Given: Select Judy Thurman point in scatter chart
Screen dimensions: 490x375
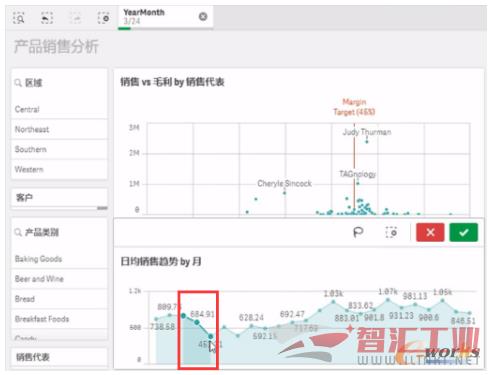Looking at the screenshot, I should [367, 141].
